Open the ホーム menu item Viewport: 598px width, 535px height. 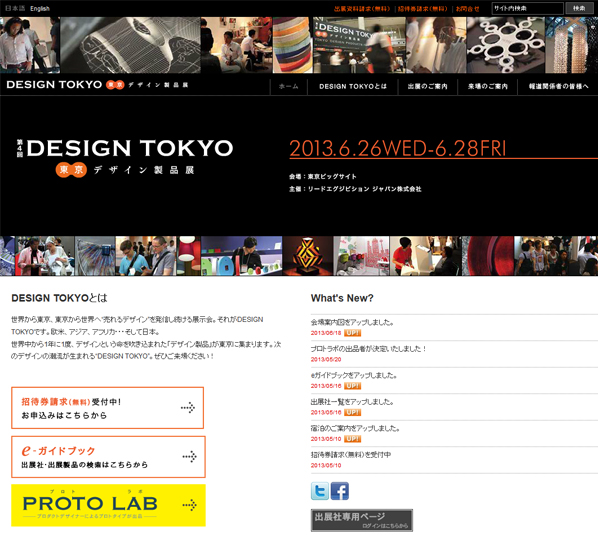tap(289, 87)
